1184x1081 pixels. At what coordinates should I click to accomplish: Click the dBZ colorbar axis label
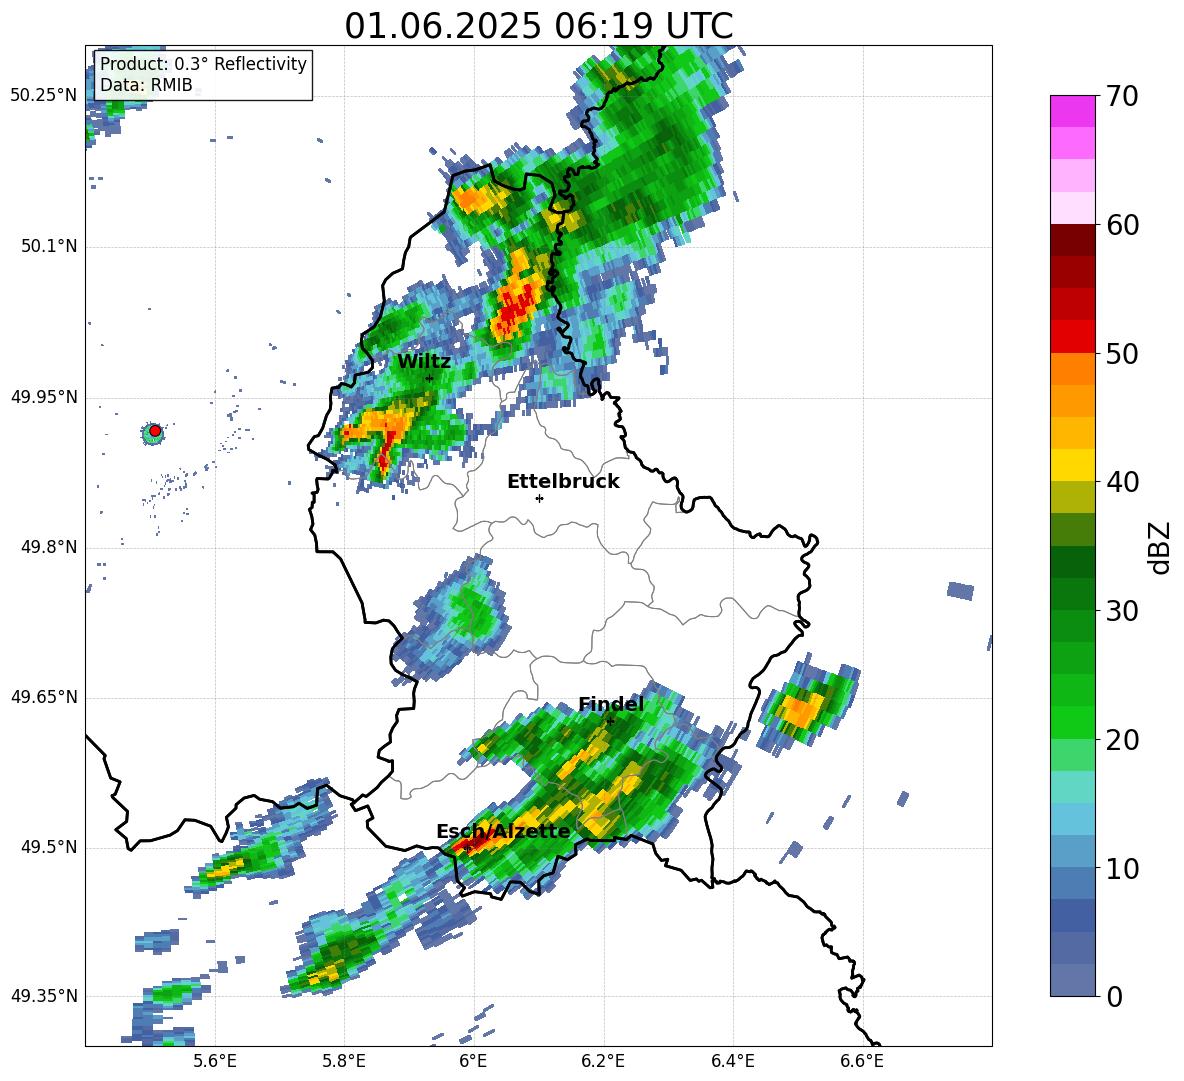1160,547
